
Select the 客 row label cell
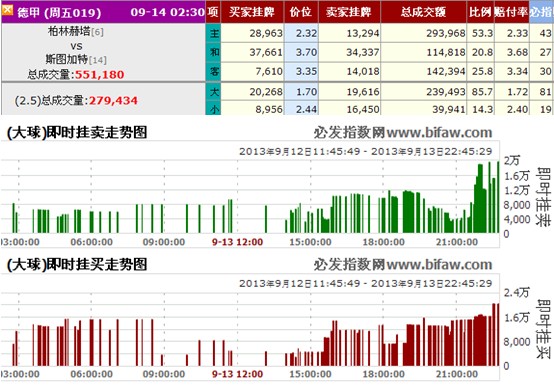213,72
